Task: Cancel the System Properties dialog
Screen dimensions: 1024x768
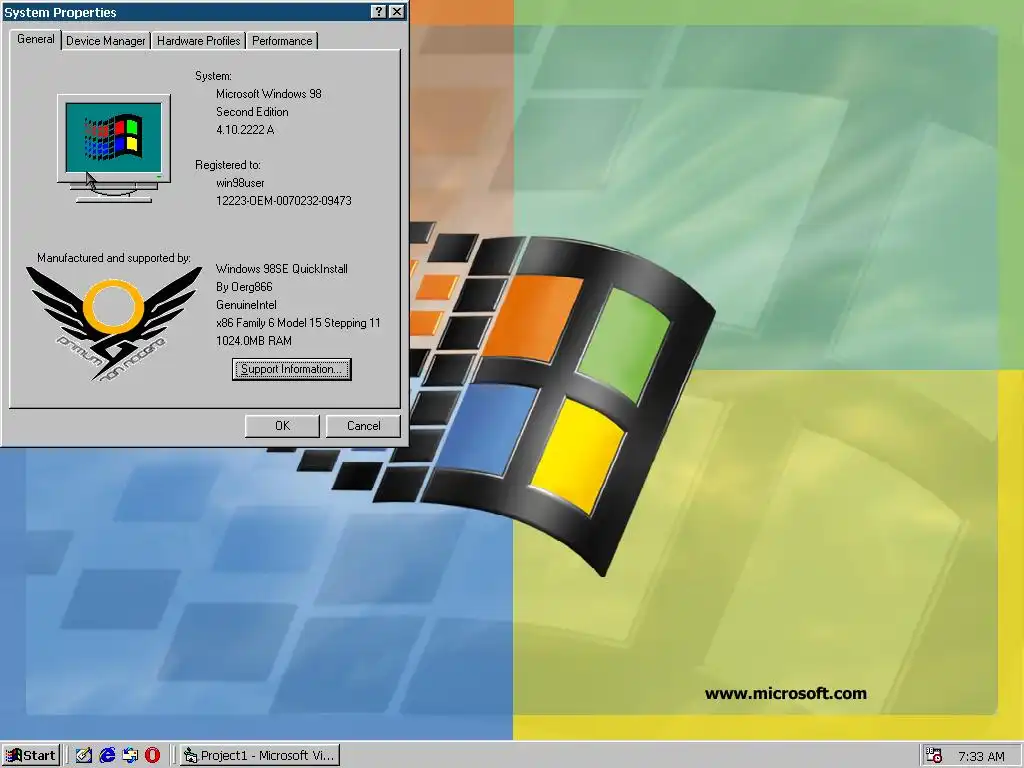Action: coord(363,426)
